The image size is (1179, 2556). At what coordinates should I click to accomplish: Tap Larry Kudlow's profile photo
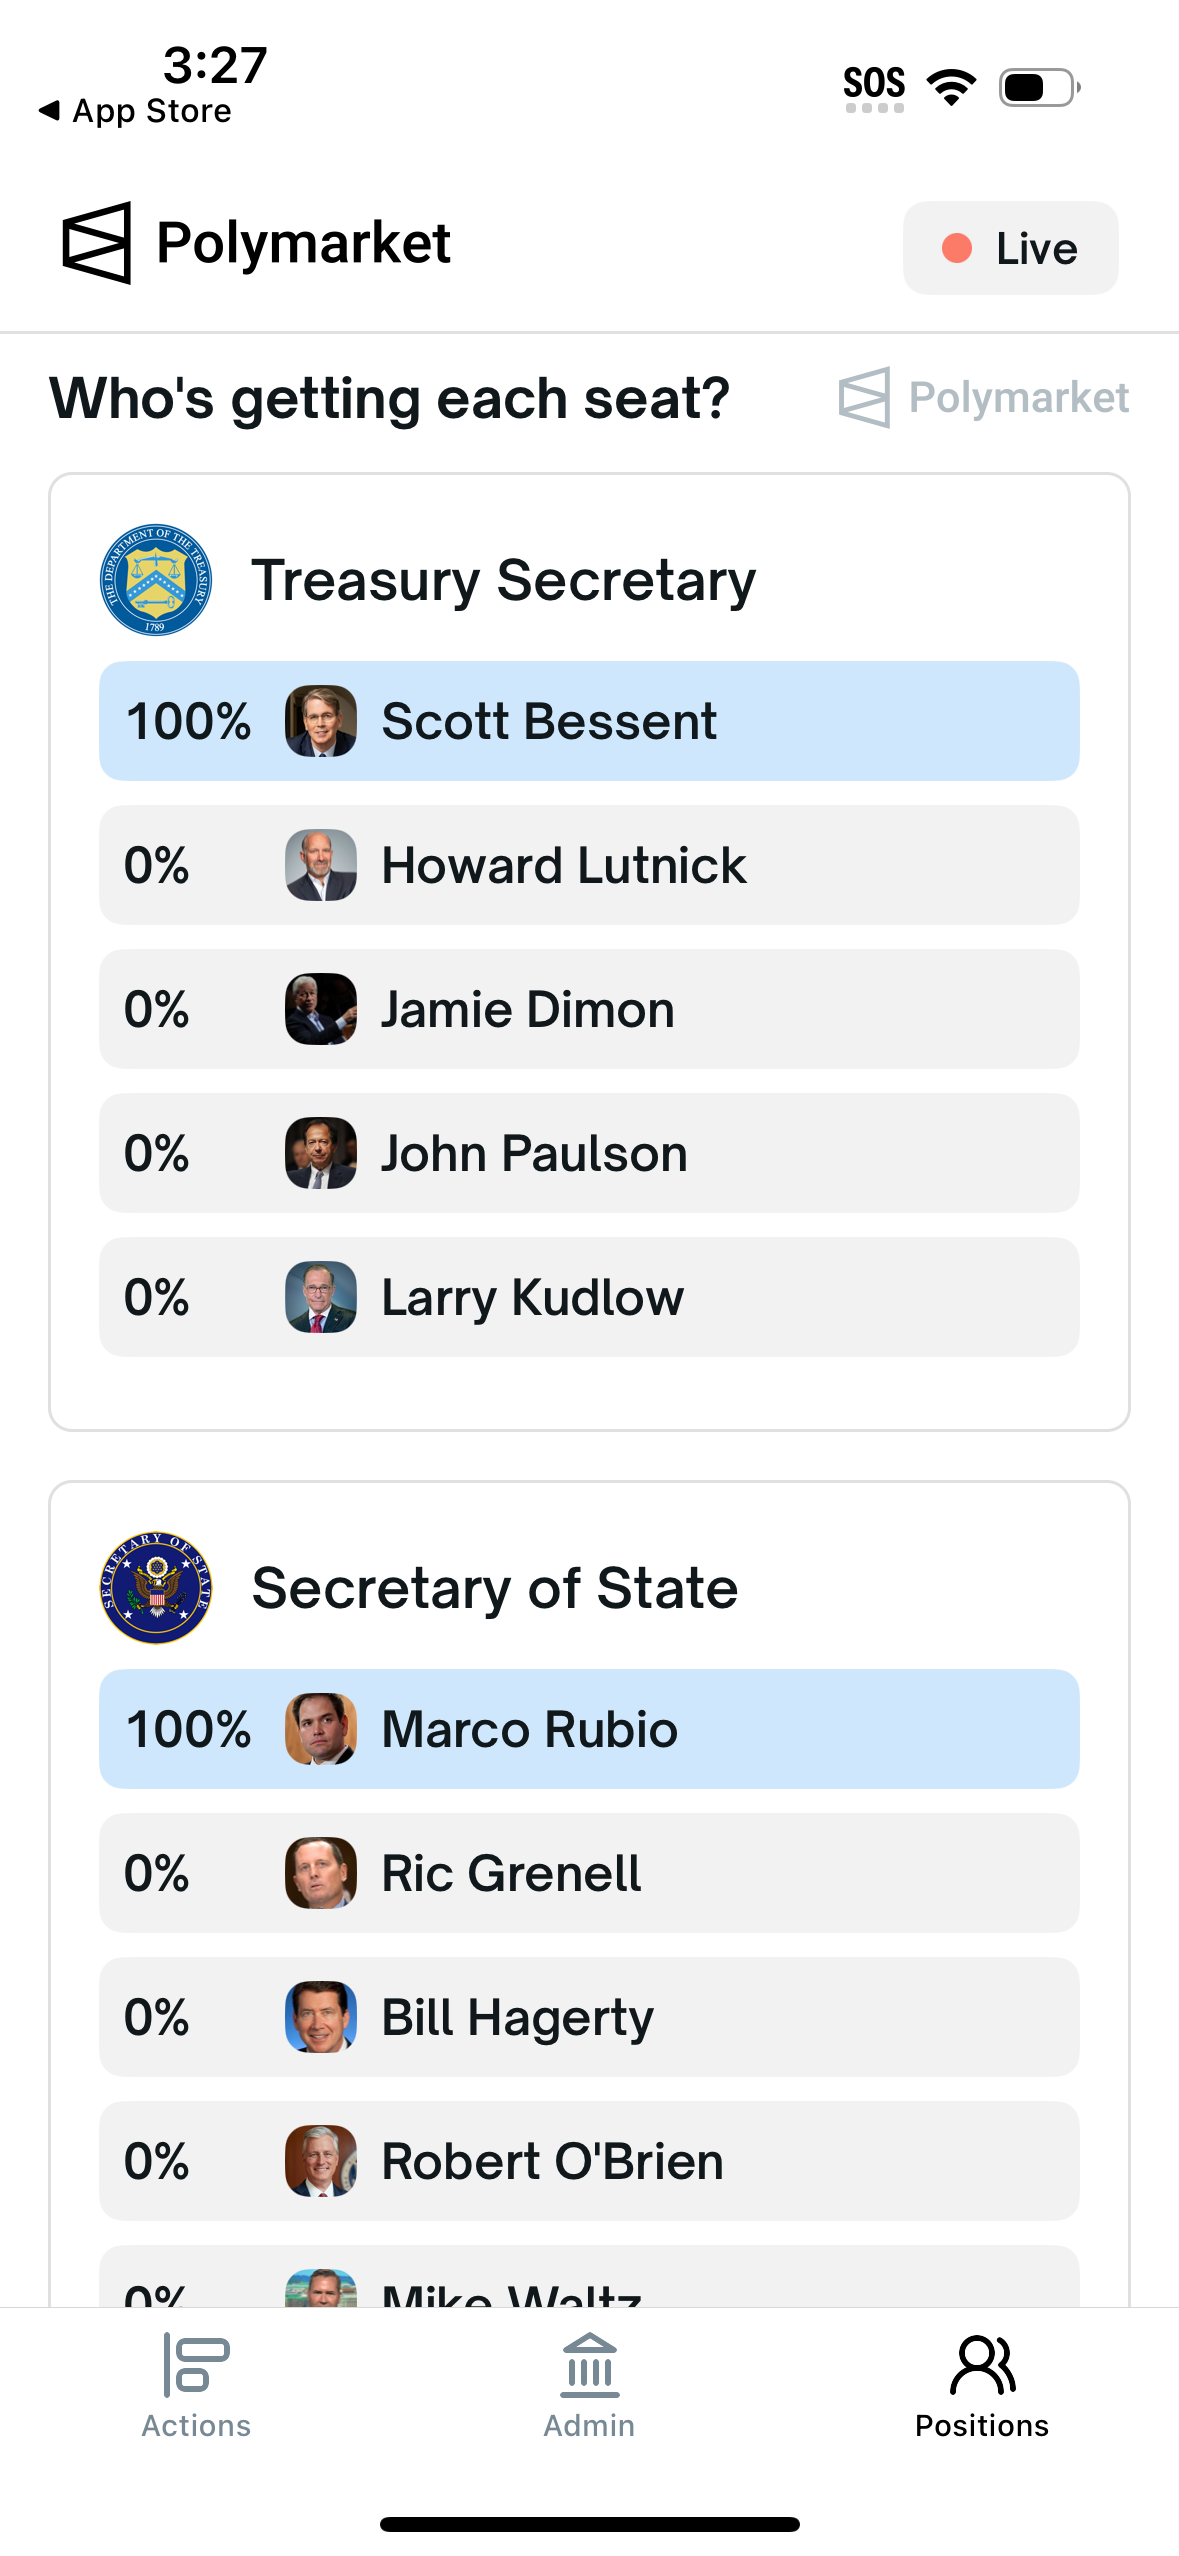[321, 1297]
